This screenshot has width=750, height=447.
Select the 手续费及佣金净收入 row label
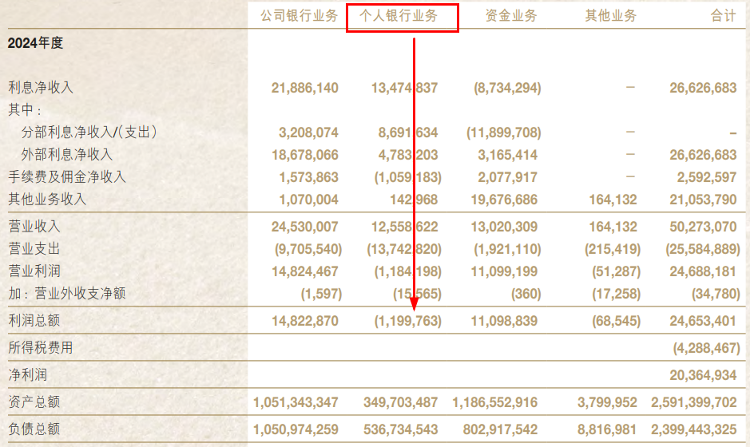coord(67,177)
